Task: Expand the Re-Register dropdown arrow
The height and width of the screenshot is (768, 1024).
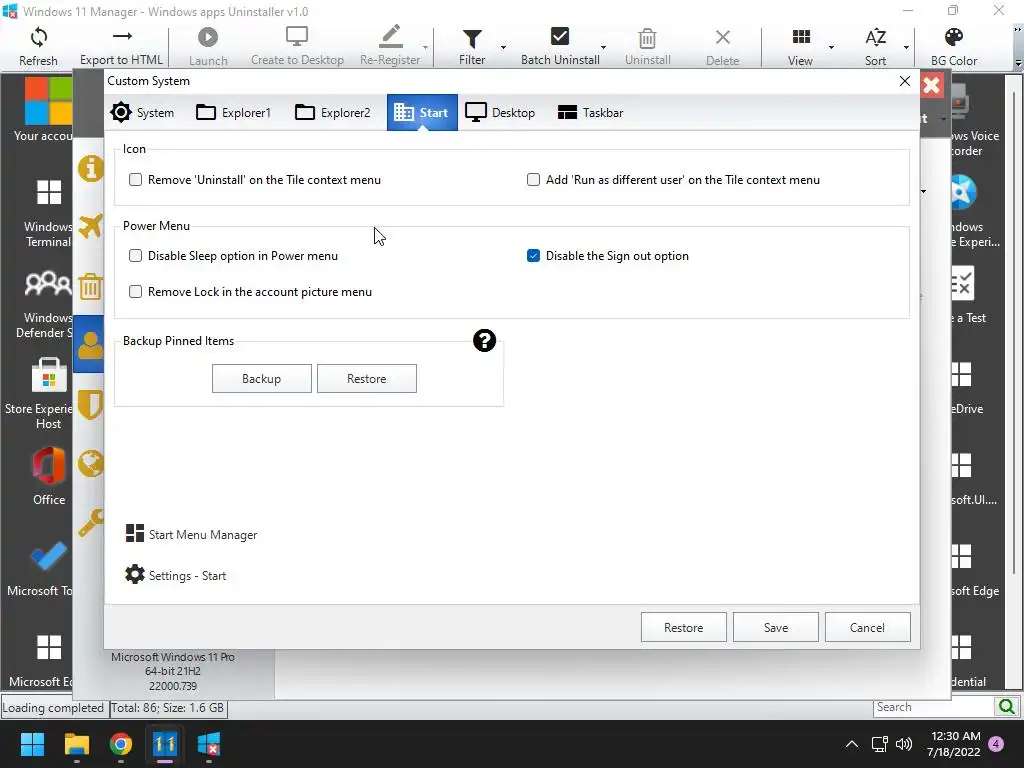Action: 425,47
